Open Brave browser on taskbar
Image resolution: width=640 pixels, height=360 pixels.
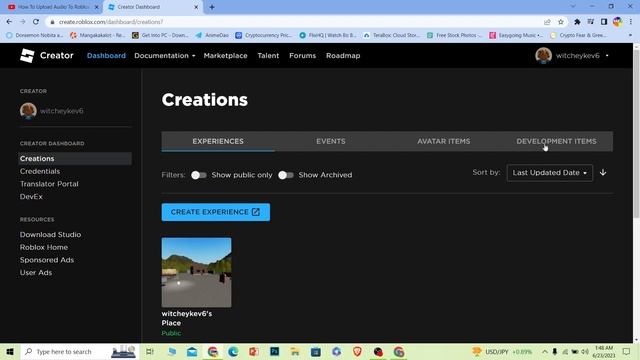tap(357, 351)
